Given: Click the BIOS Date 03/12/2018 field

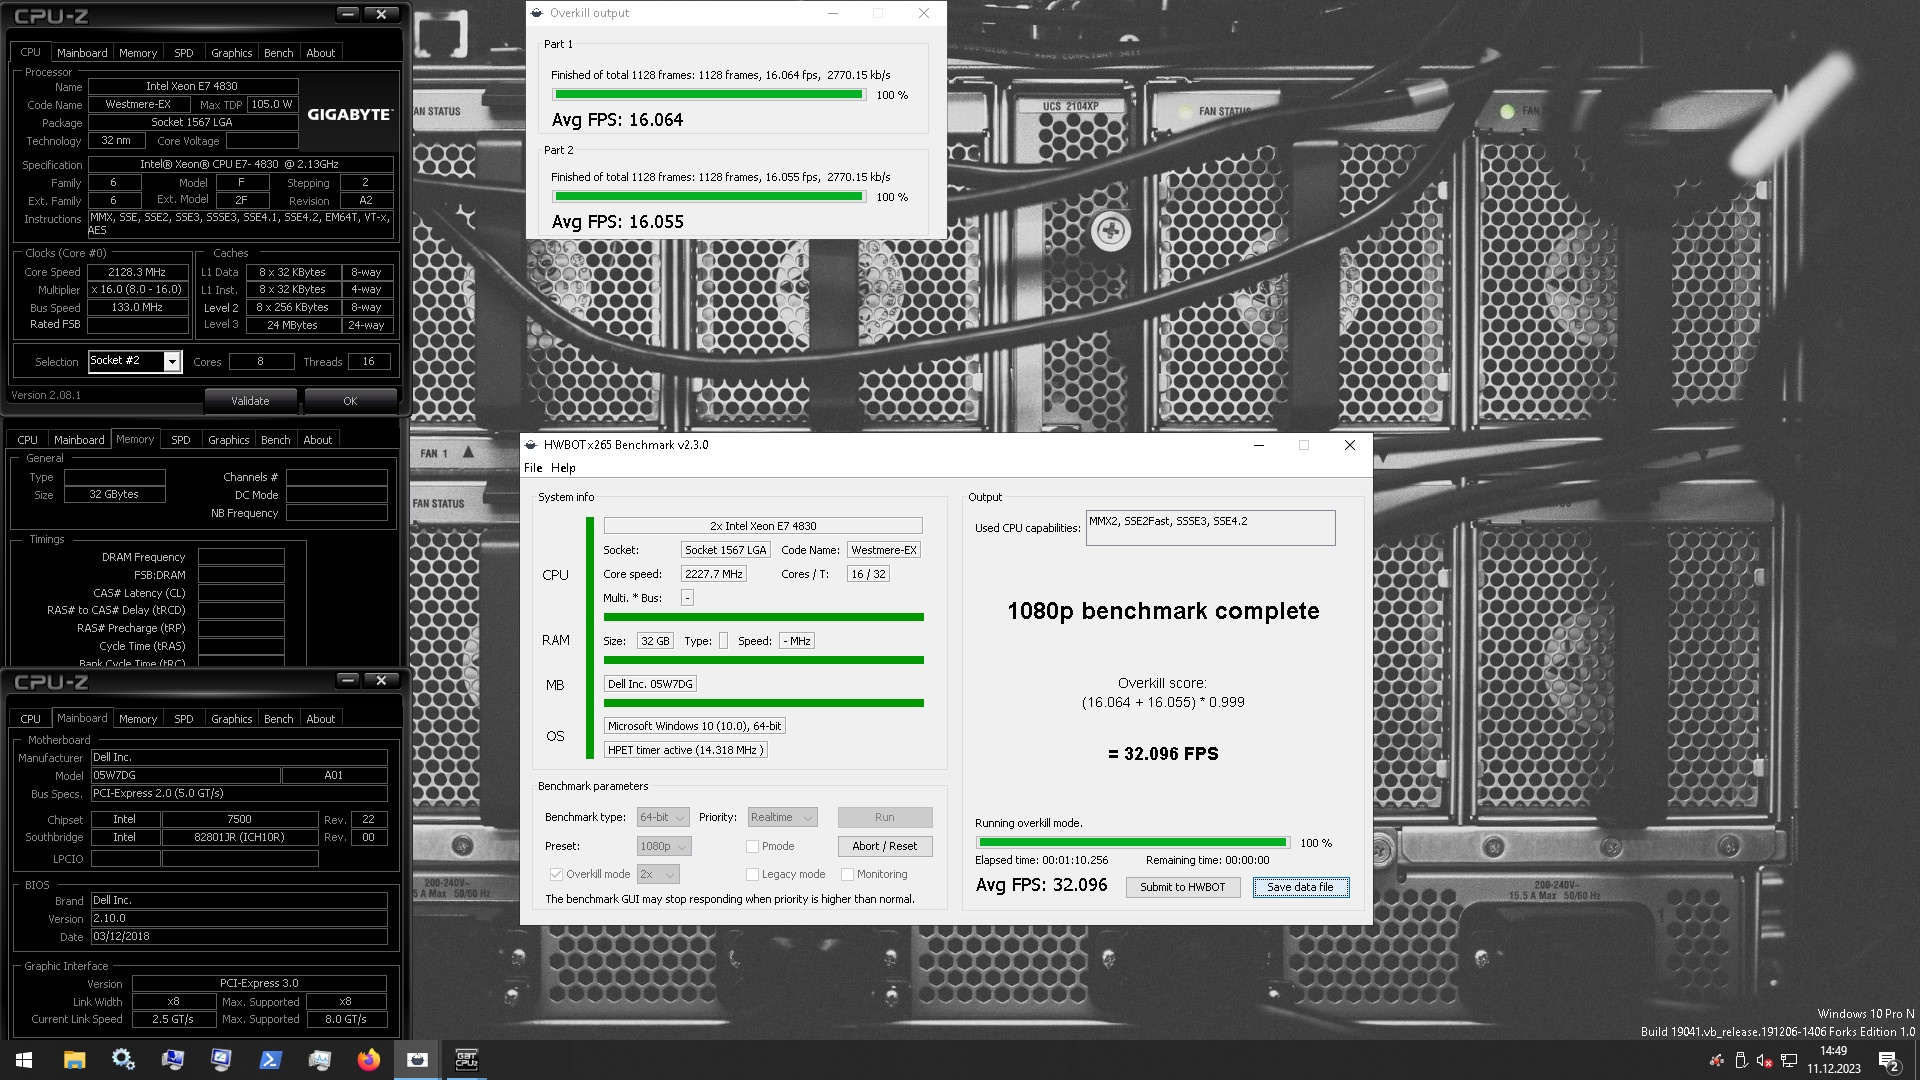Looking at the screenshot, I should tap(239, 937).
